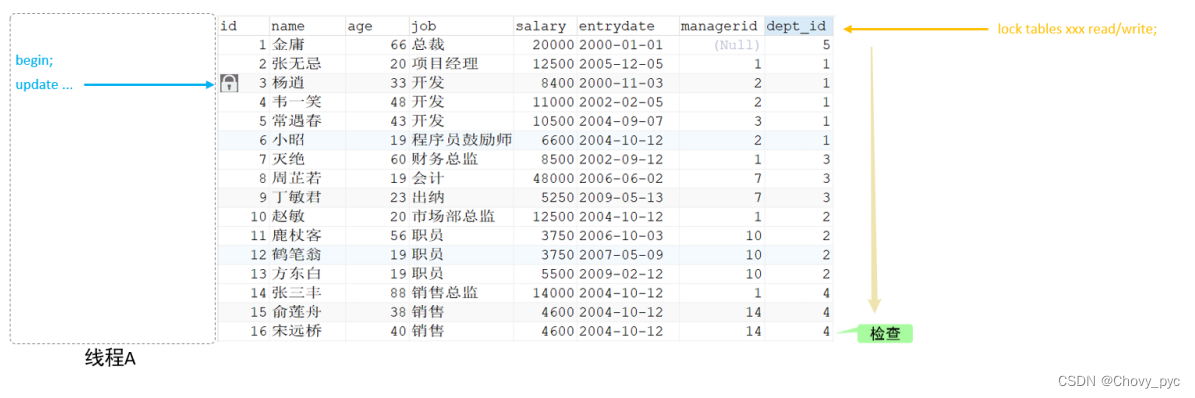Click the entrydate cell 2005-12-05
The height and width of the screenshot is (398, 1195).
[628, 64]
